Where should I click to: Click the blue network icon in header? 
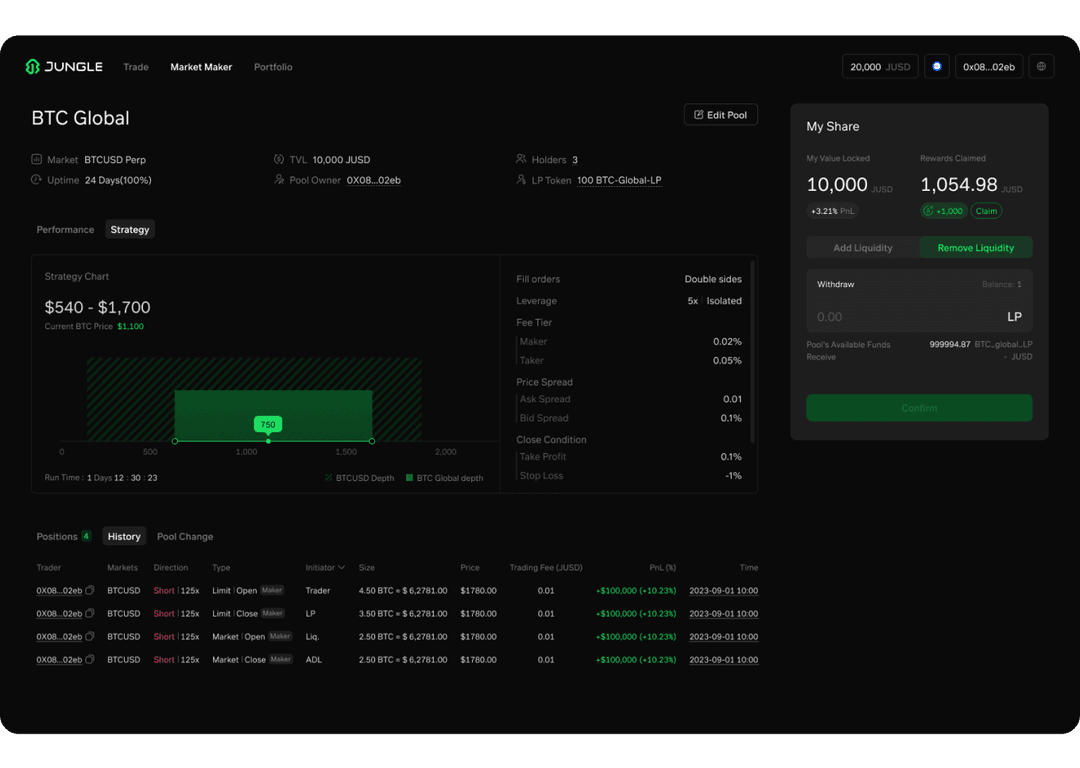coord(936,67)
